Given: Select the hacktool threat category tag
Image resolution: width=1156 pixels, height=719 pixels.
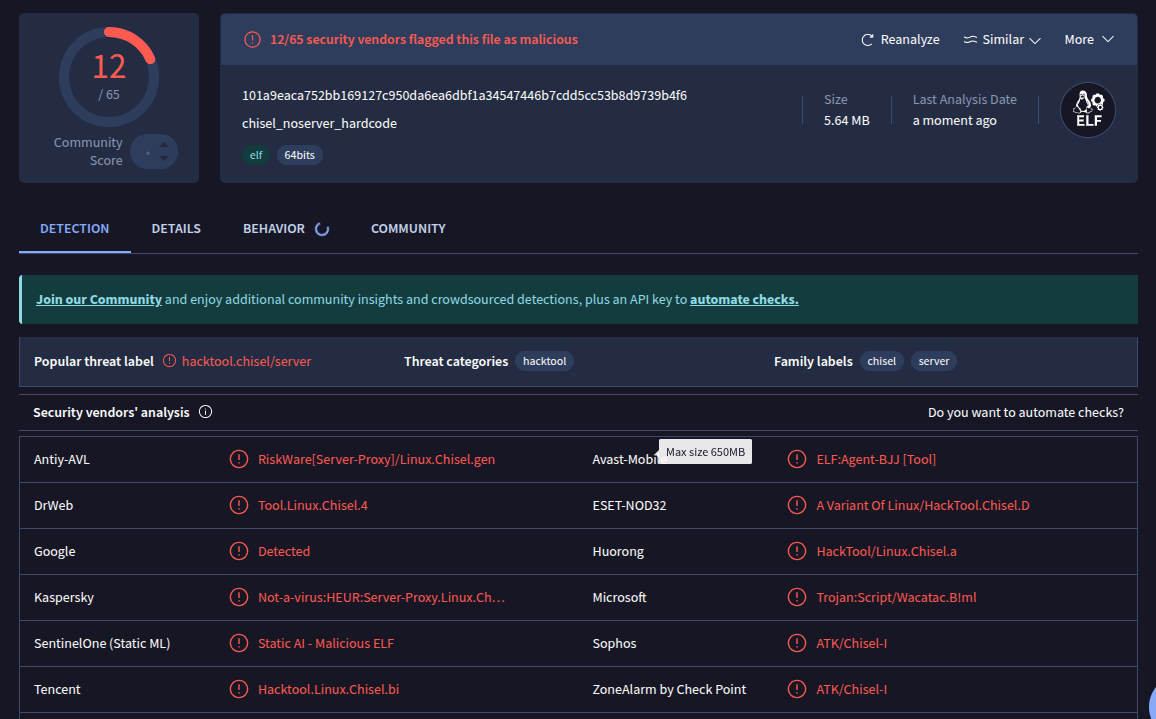Looking at the screenshot, I should tap(544, 361).
